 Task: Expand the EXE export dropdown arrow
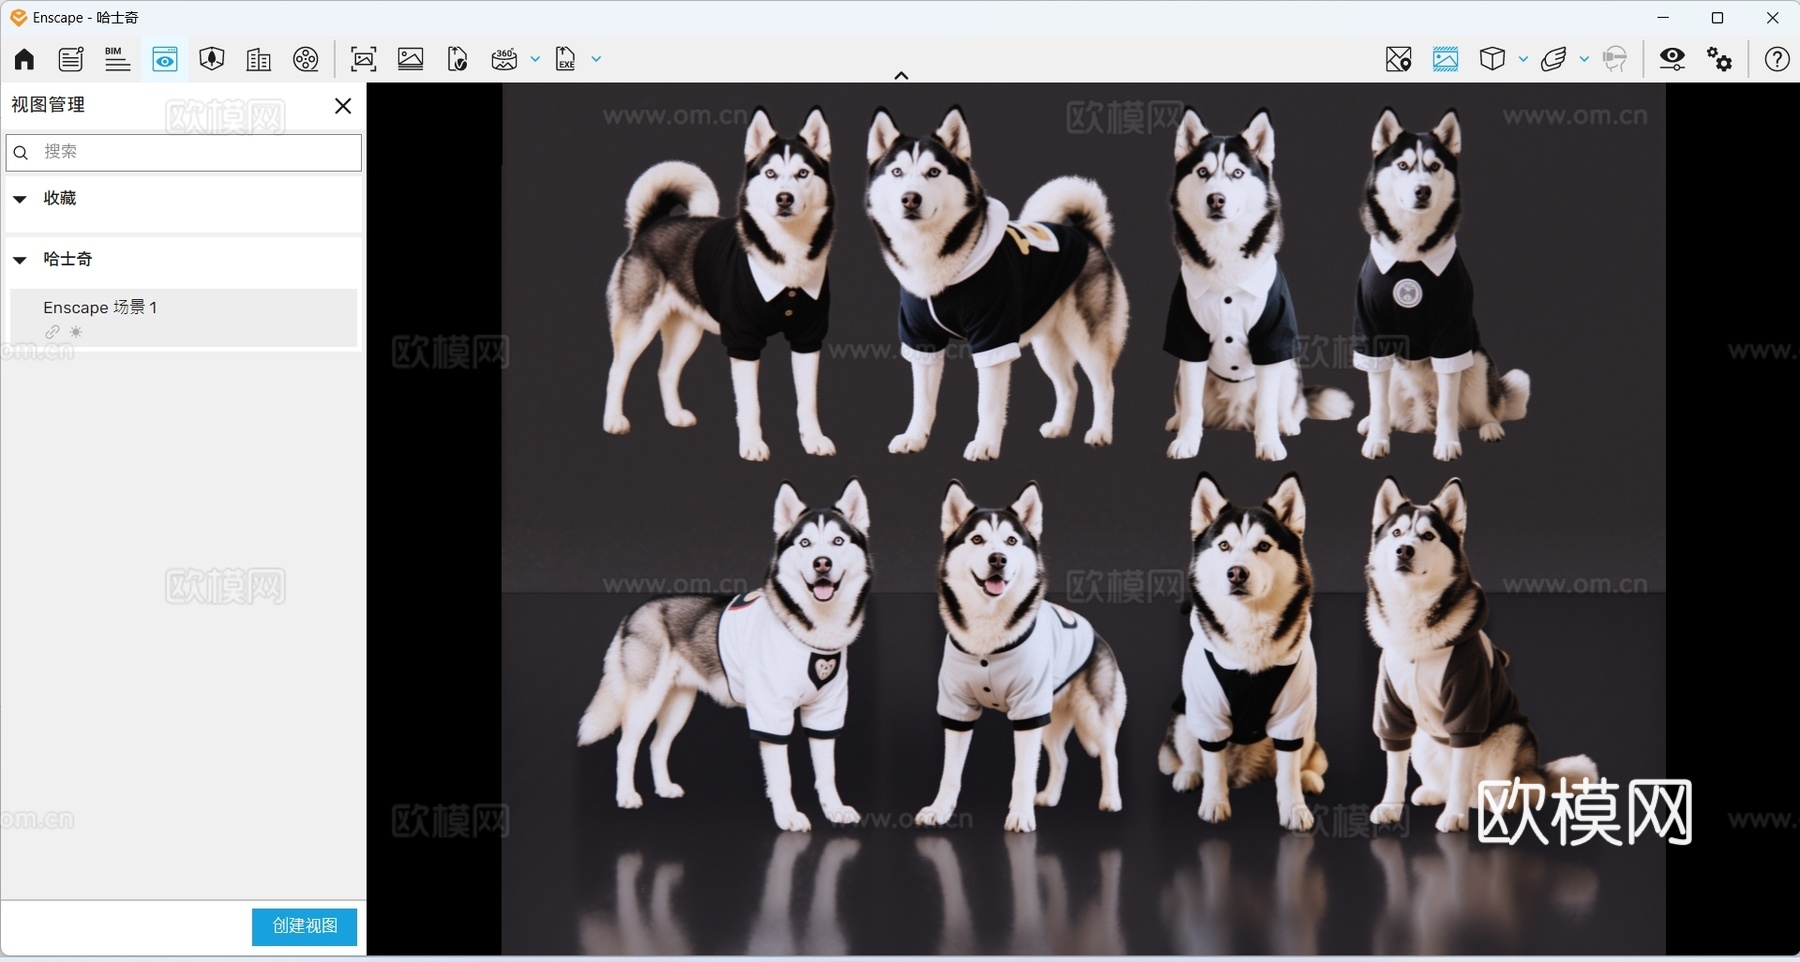click(x=596, y=59)
